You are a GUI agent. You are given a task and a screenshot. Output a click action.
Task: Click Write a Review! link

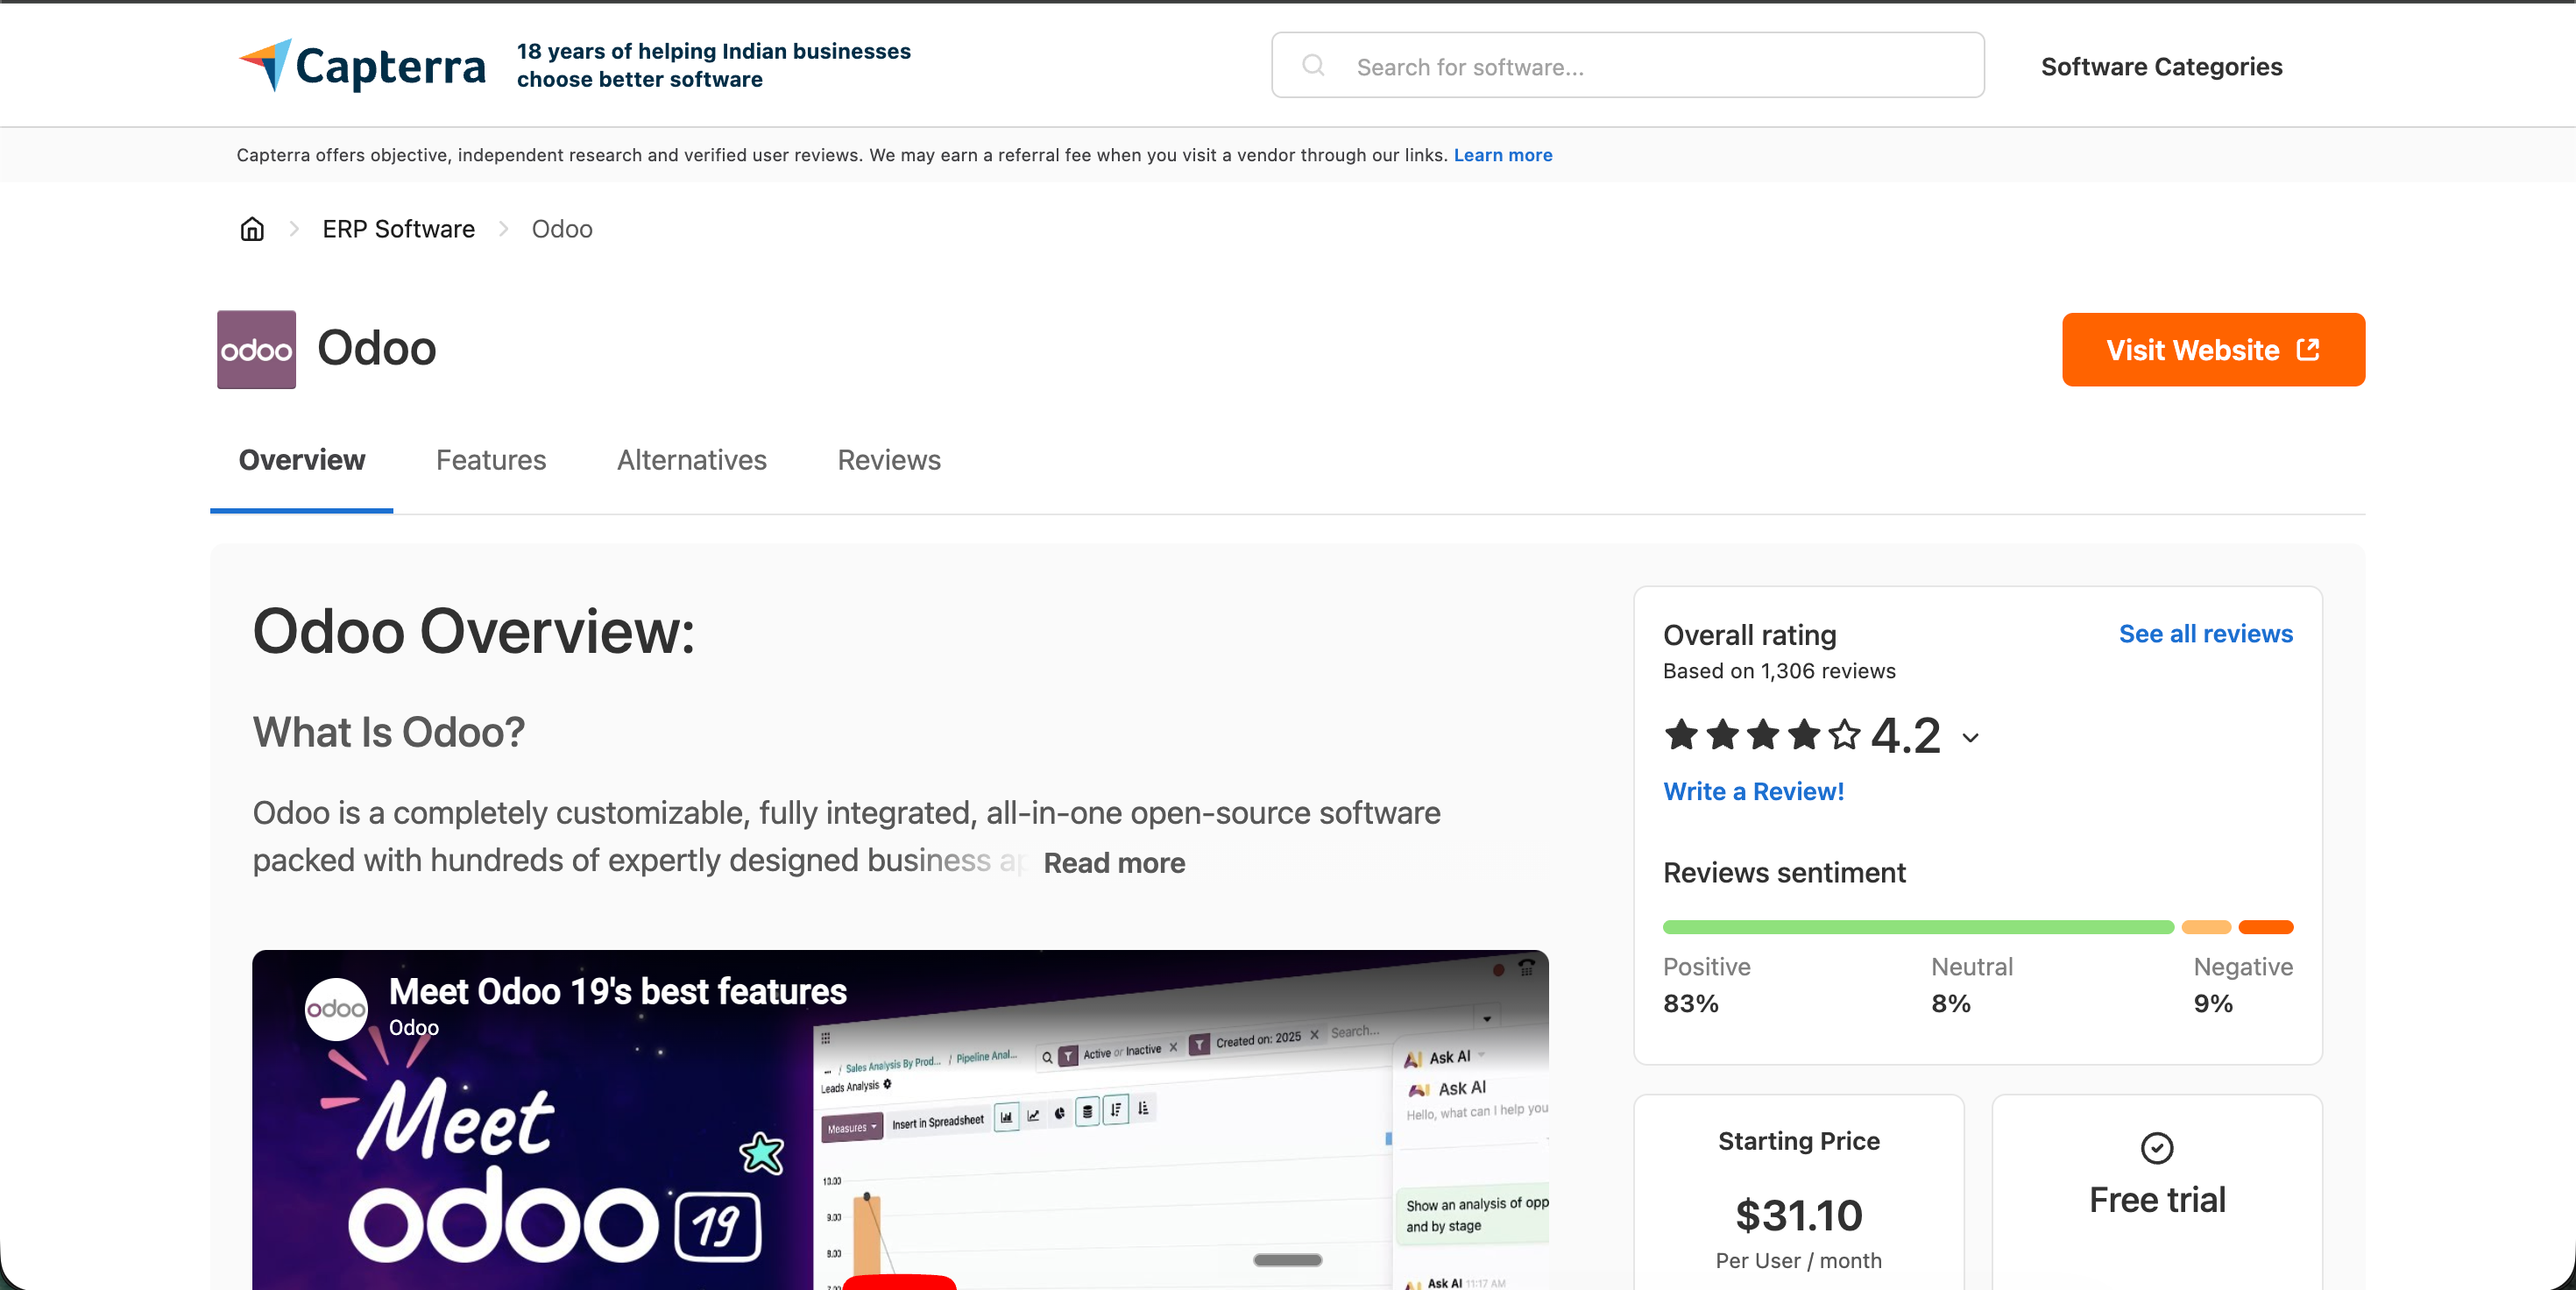pyautogui.click(x=1753, y=791)
